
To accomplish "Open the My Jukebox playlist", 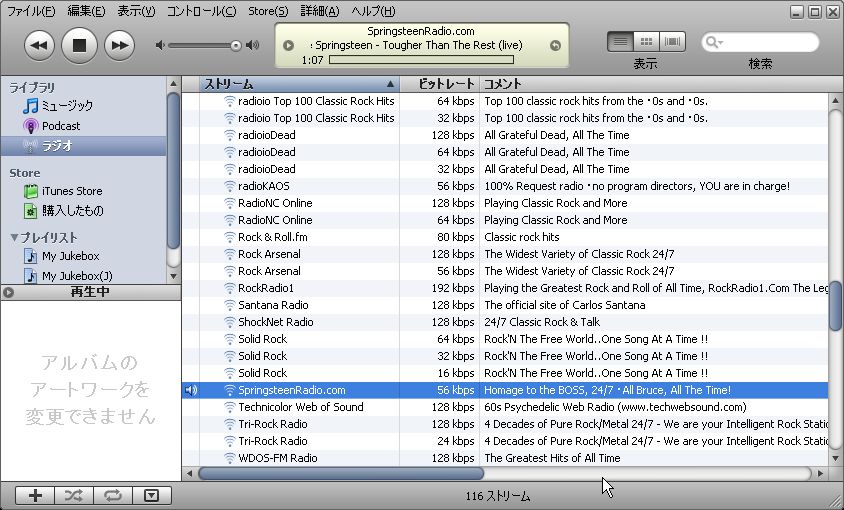I will click(x=71, y=256).
